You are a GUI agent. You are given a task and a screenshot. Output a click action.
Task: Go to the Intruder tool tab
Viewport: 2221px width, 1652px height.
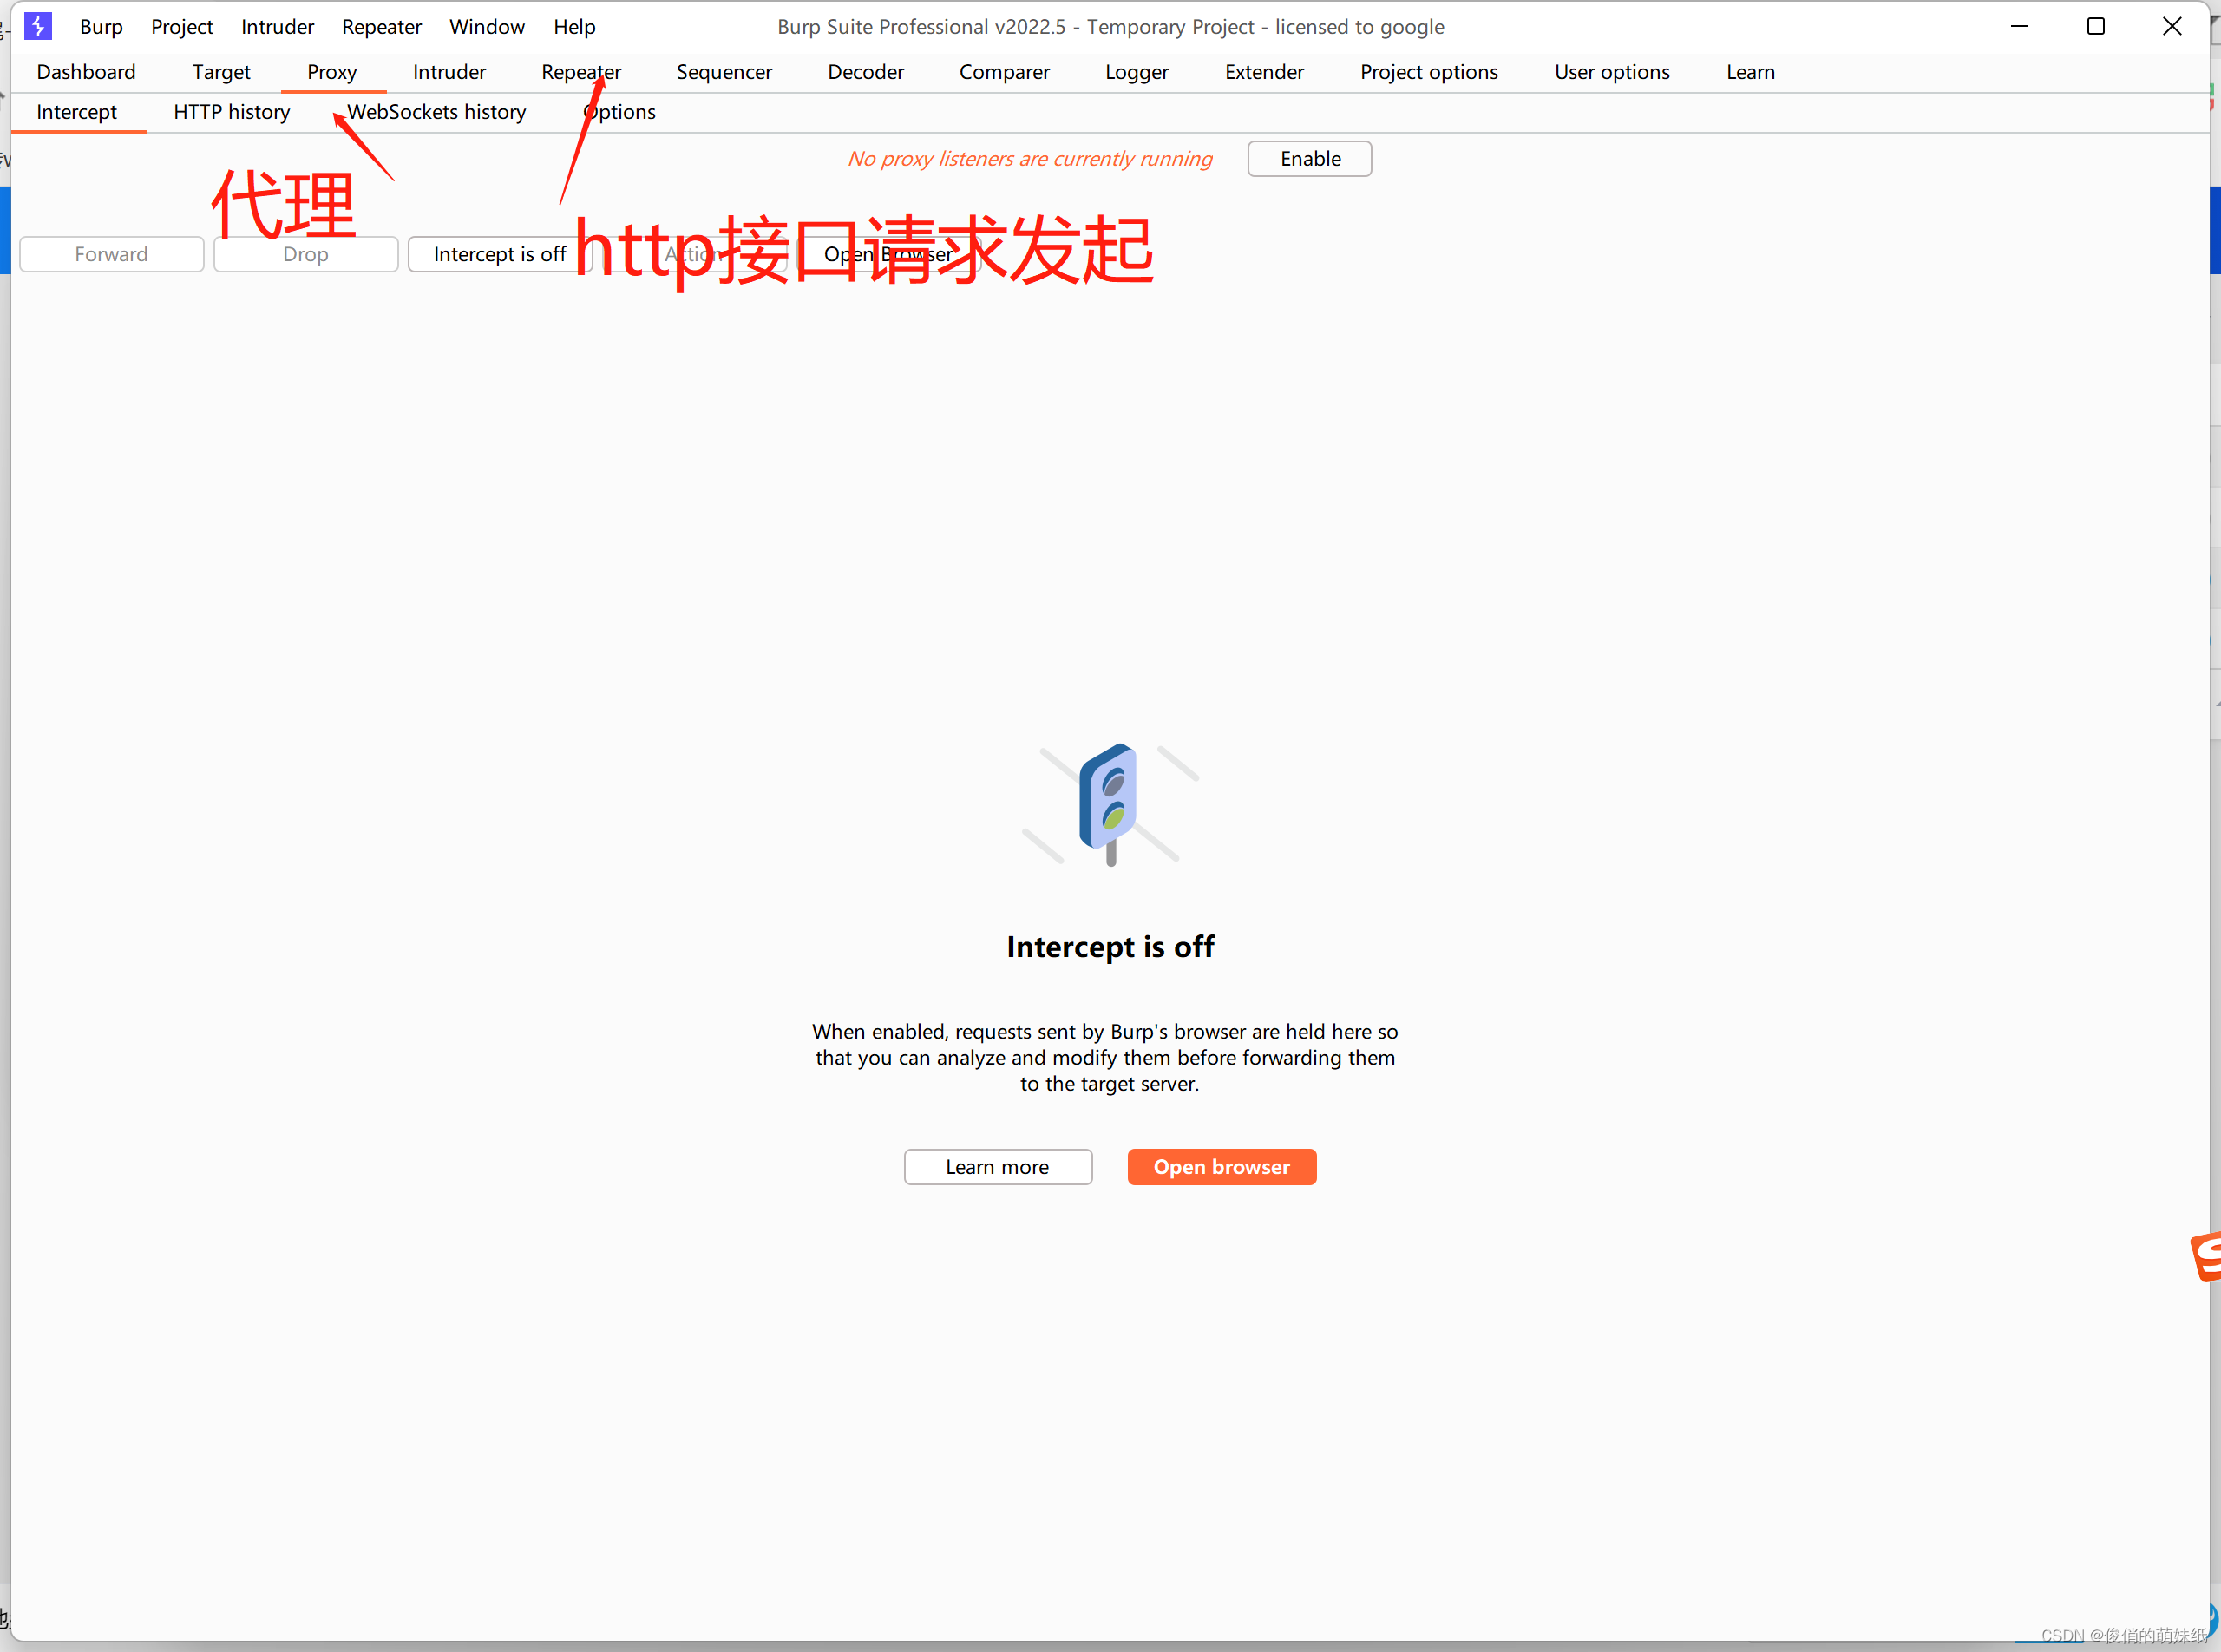[x=449, y=72]
